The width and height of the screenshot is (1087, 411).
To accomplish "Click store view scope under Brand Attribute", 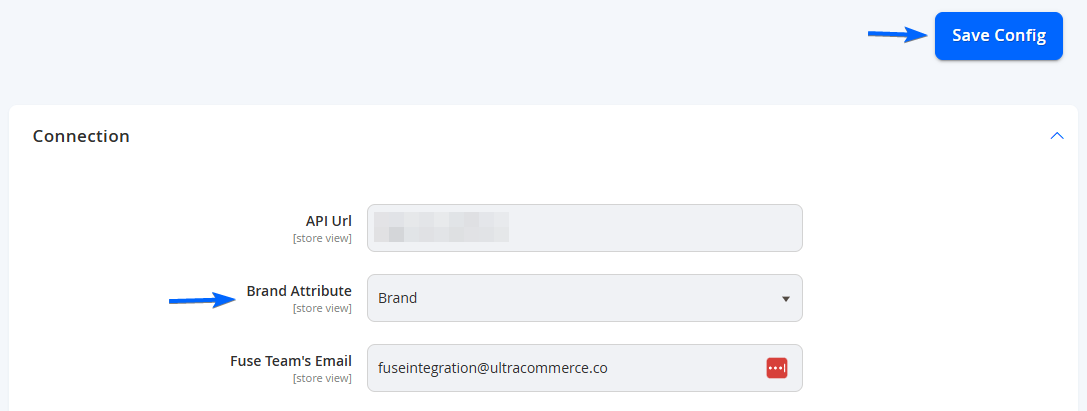I will pyautogui.click(x=322, y=308).
